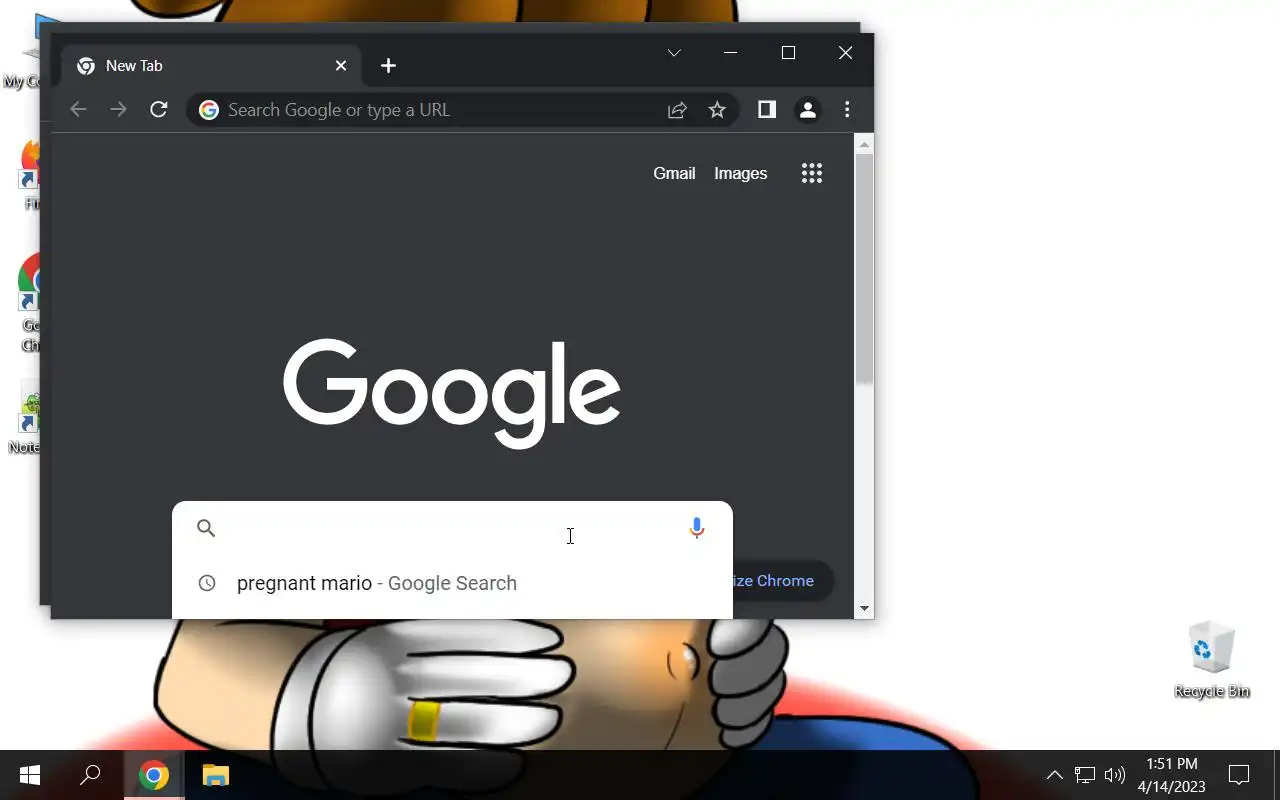
Task: Click the history clock icon beside suggestion
Action: (x=206, y=583)
